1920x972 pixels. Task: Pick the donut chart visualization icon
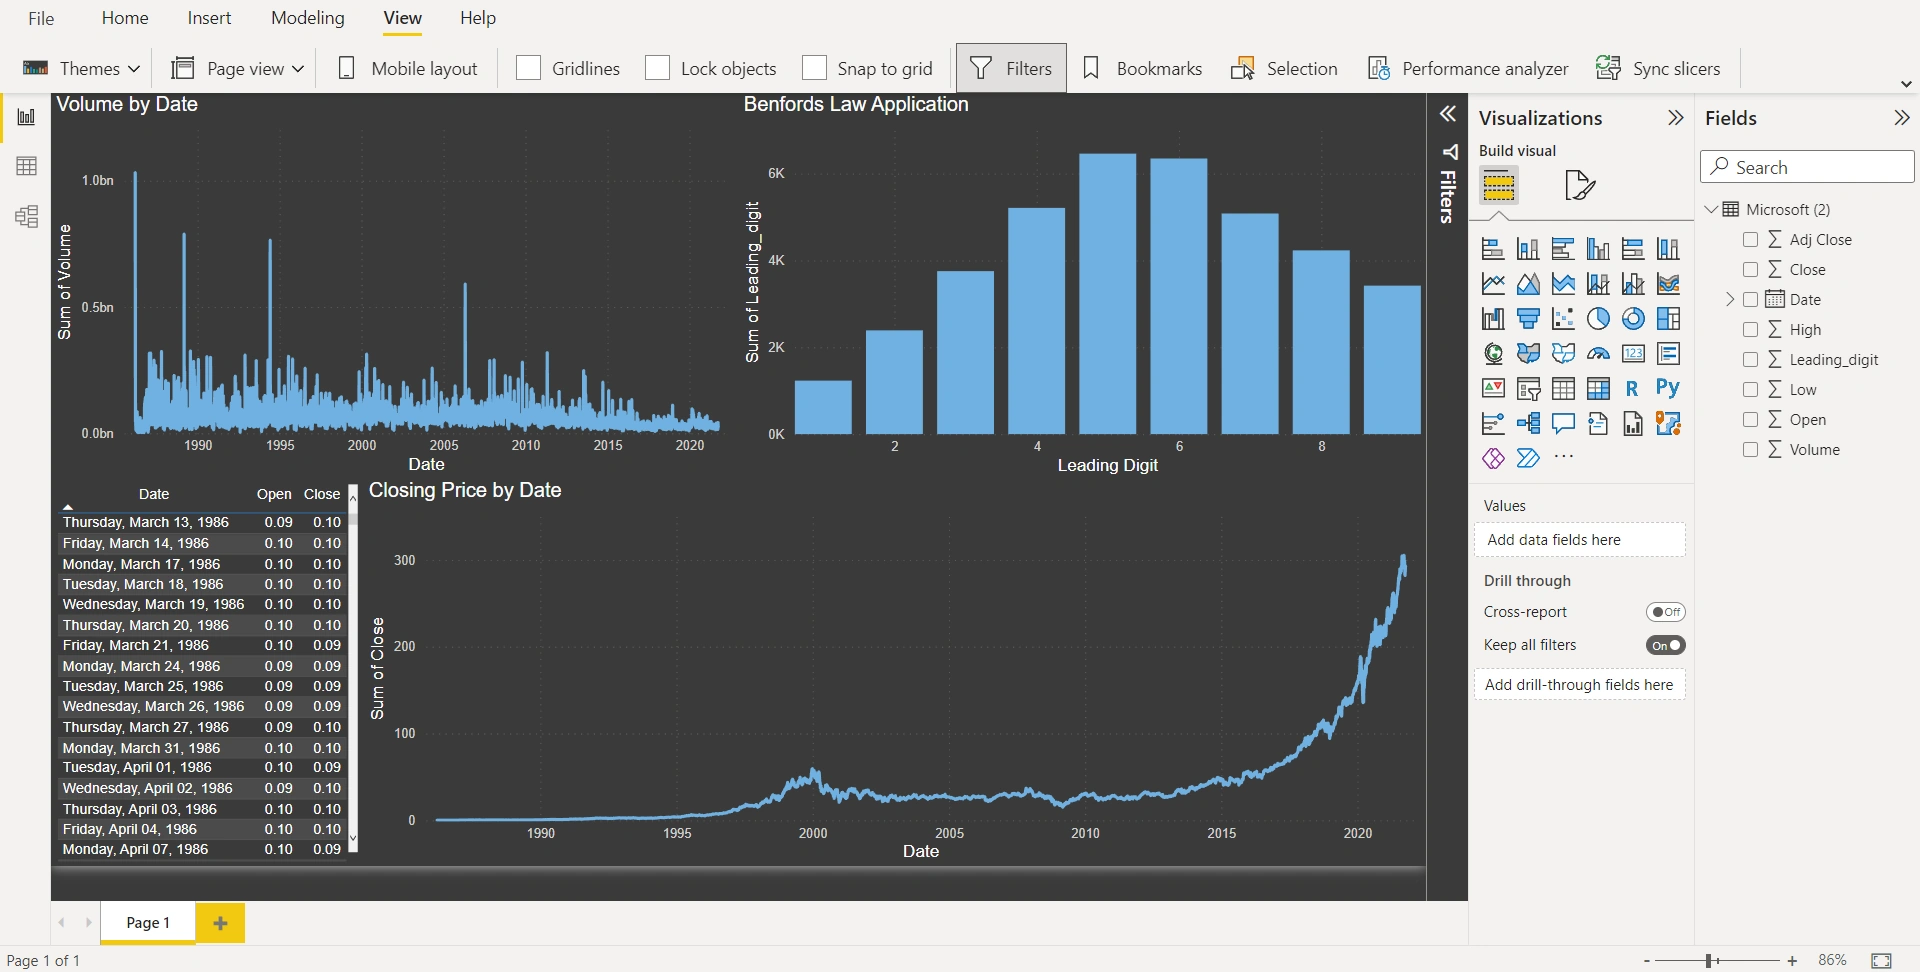(1633, 319)
